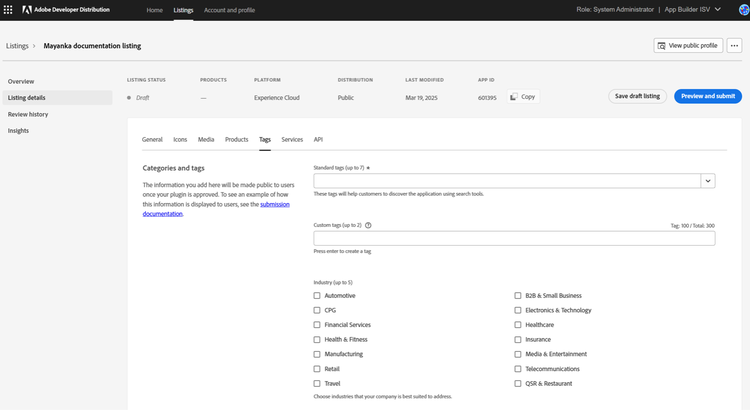
Task: Focus the Custom tags input field
Action: tap(514, 239)
